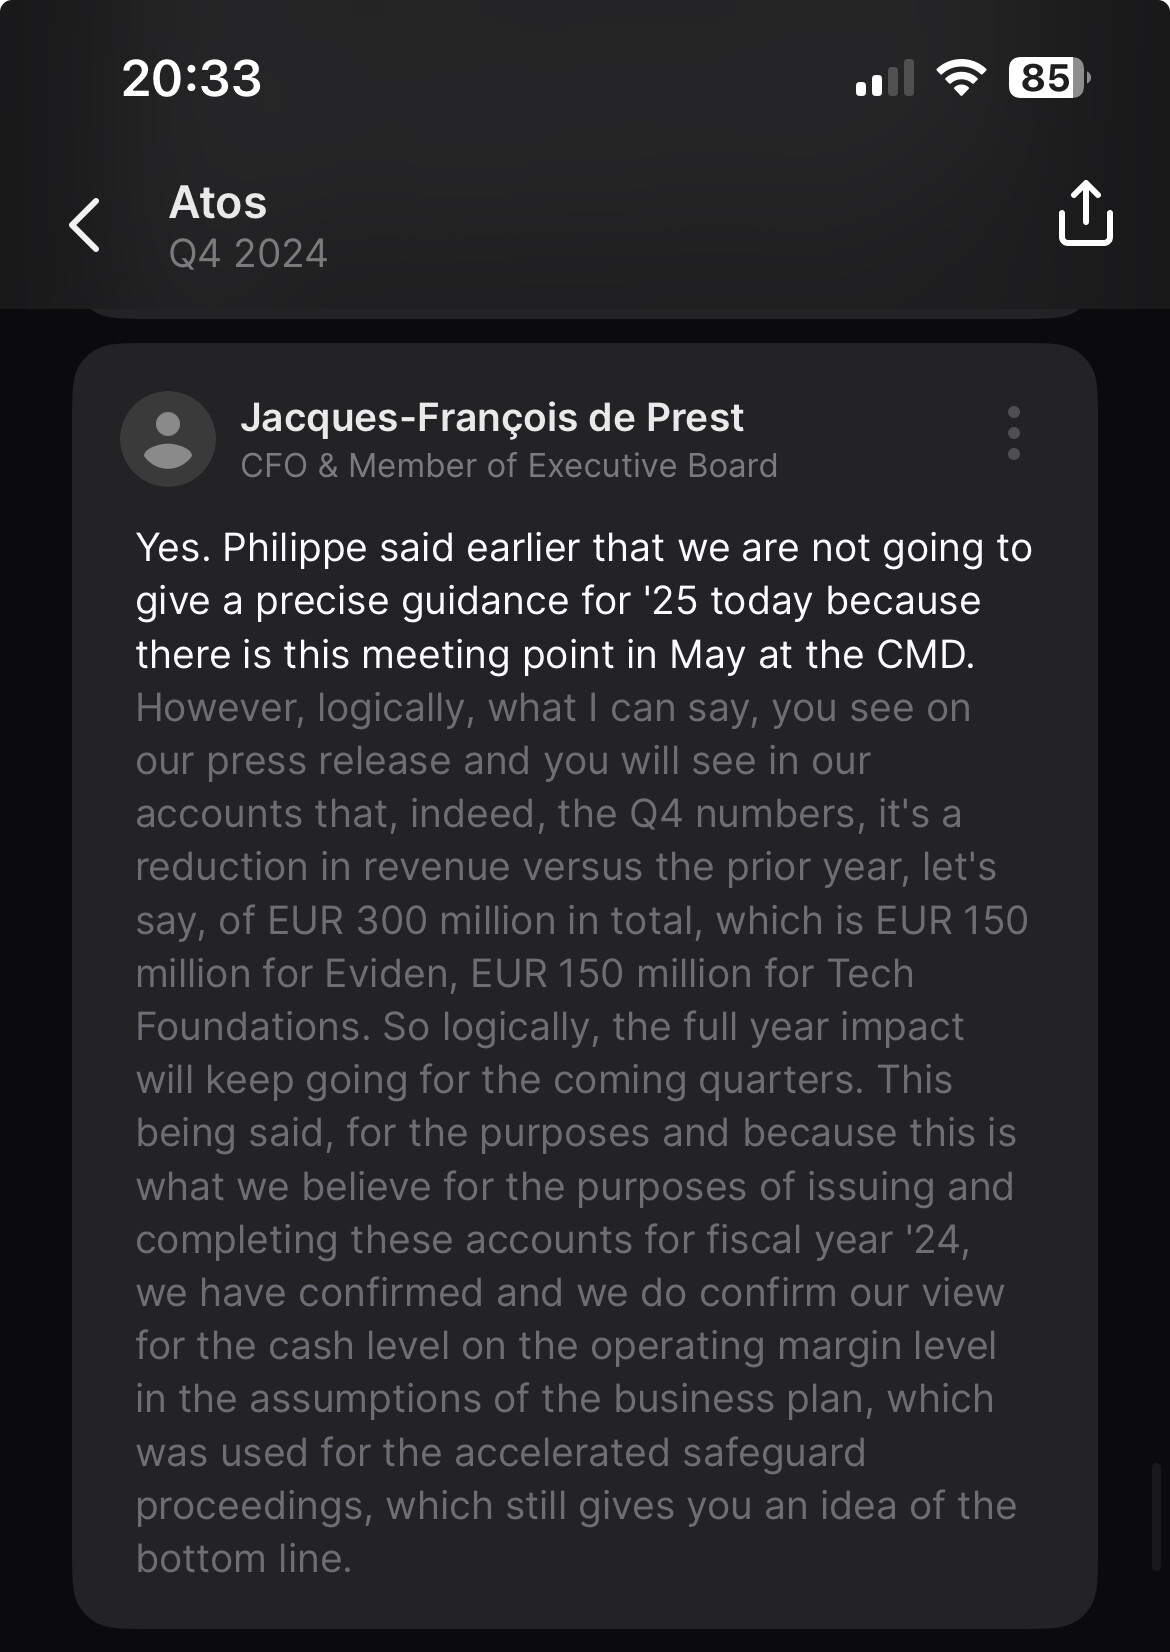Tap the 'press release' line of transcript
Image resolution: width=1170 pixels, height=1652 pixels.
point(329,761)
